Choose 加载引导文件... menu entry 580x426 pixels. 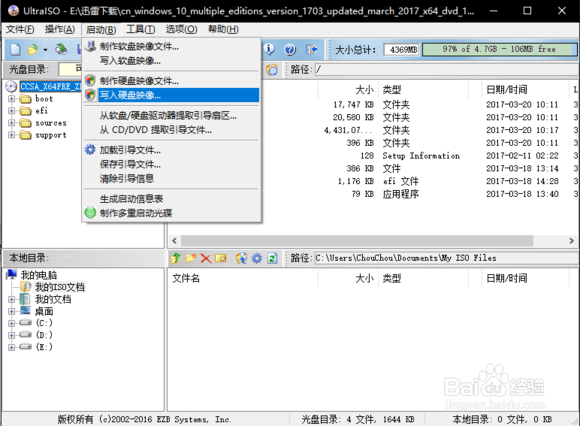click(172, 150)
